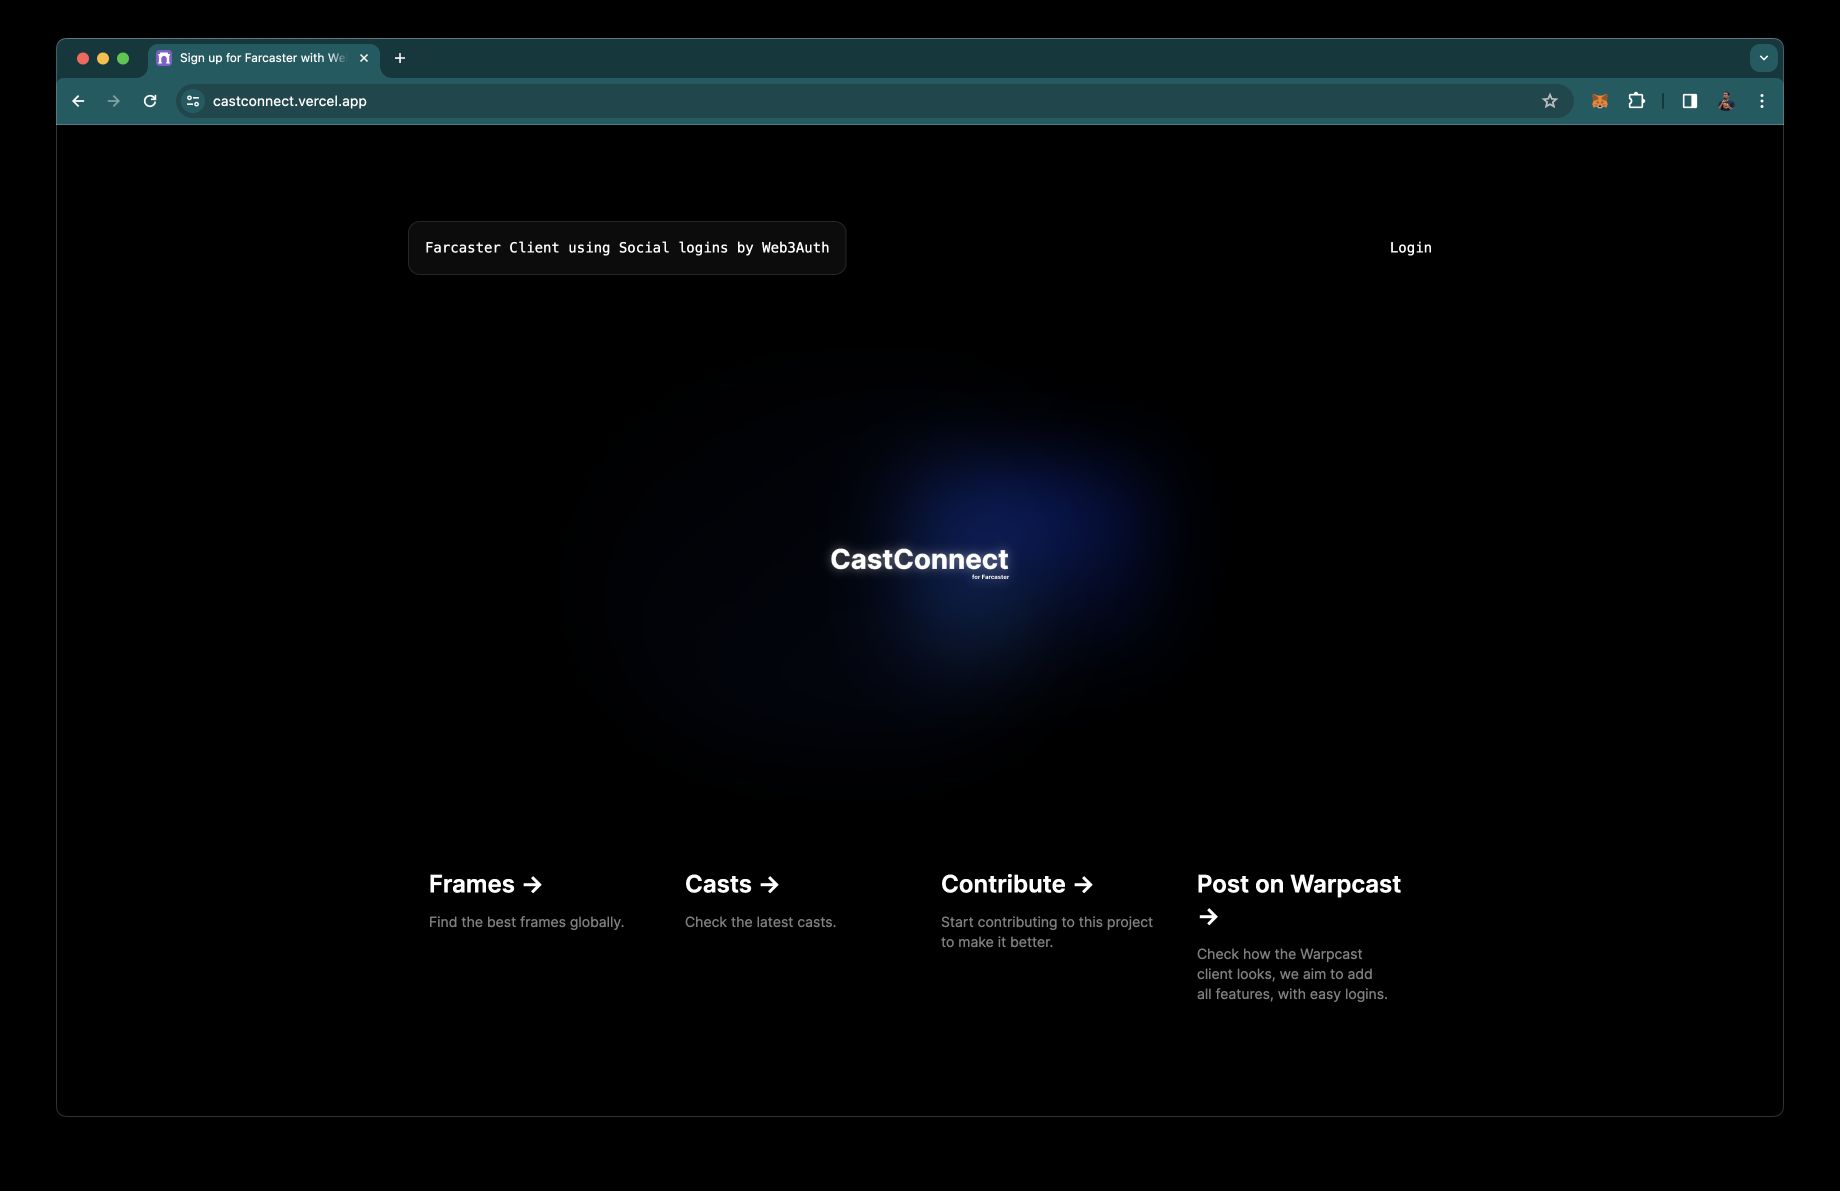Select the Sign up for Farcaster tab

coord(264,58)
